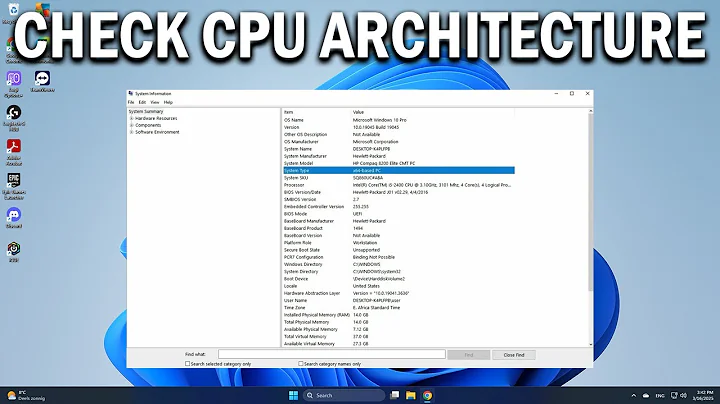This screenshot has height=404, width=720.
Task: Select the OS Name row
Action: pos(399,120)
